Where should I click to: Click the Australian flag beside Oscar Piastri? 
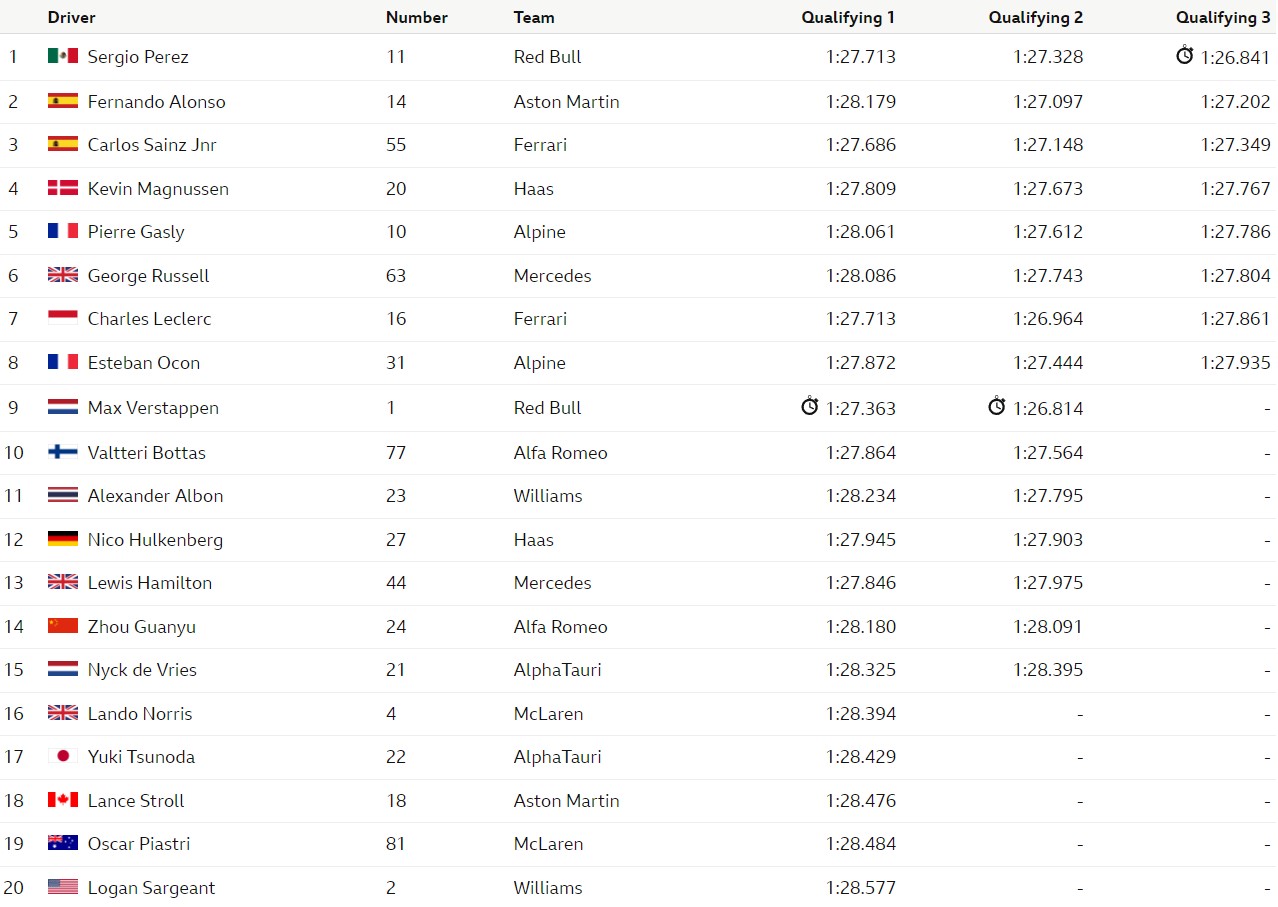click(x=63, y=843)
